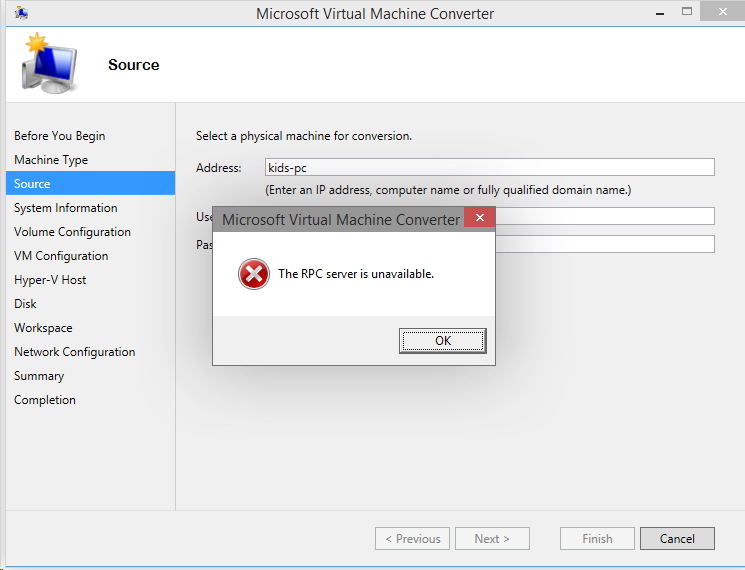This screenshot has width=745, height=570.
Task: Click the error dialog title text
Action: [x=341, y=219]
